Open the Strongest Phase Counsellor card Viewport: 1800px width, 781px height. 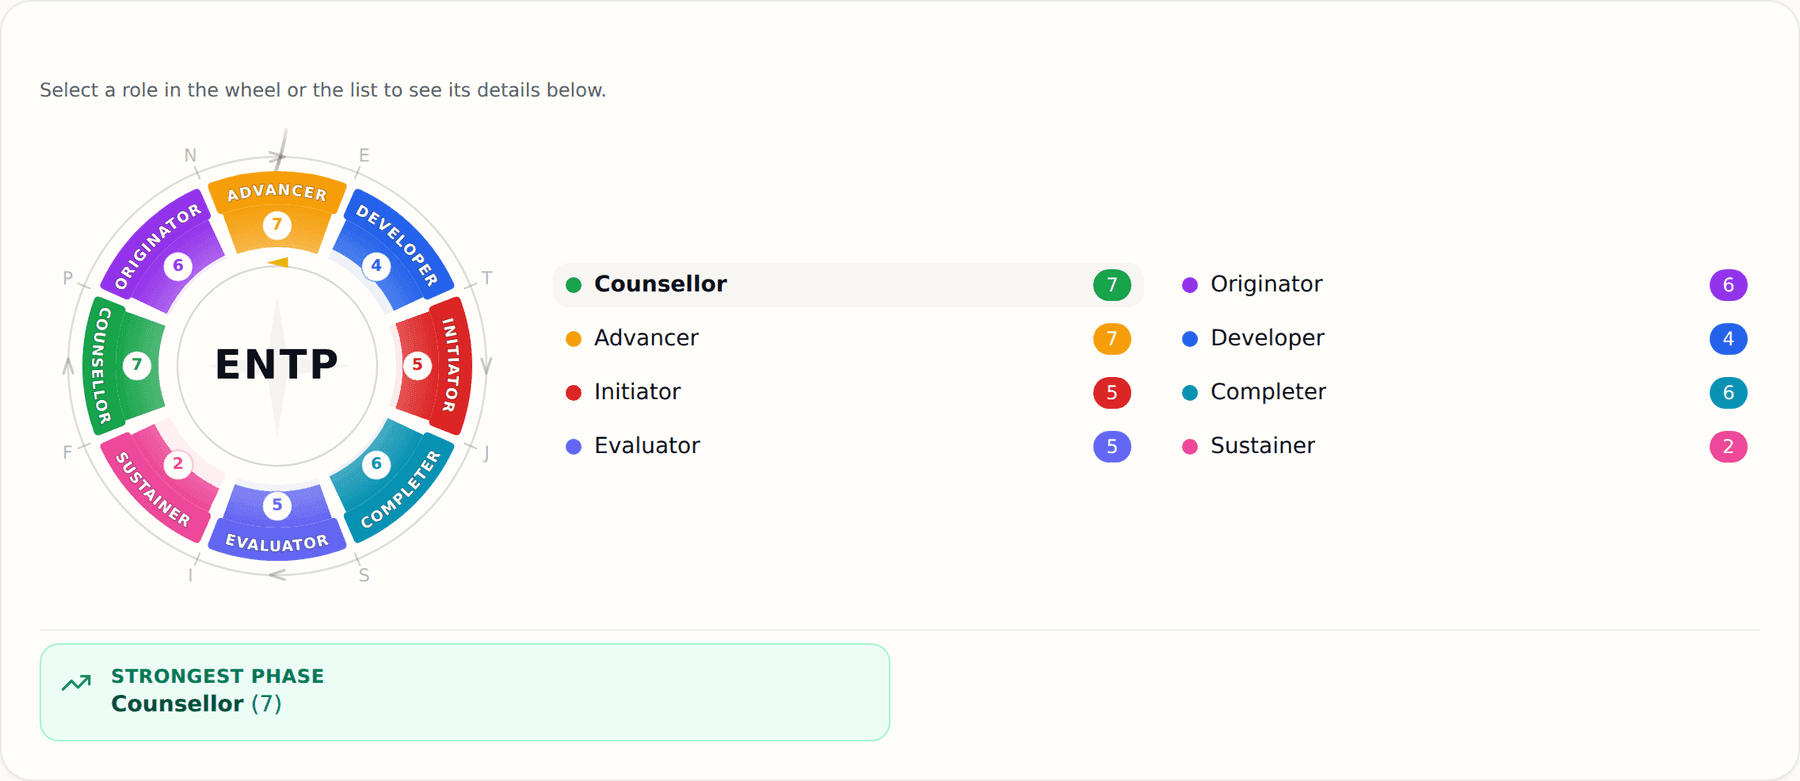click(465, 692)
